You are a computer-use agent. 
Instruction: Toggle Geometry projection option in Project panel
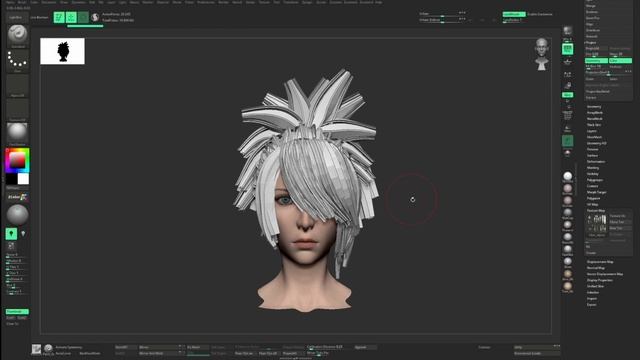(x=596, y=60)
